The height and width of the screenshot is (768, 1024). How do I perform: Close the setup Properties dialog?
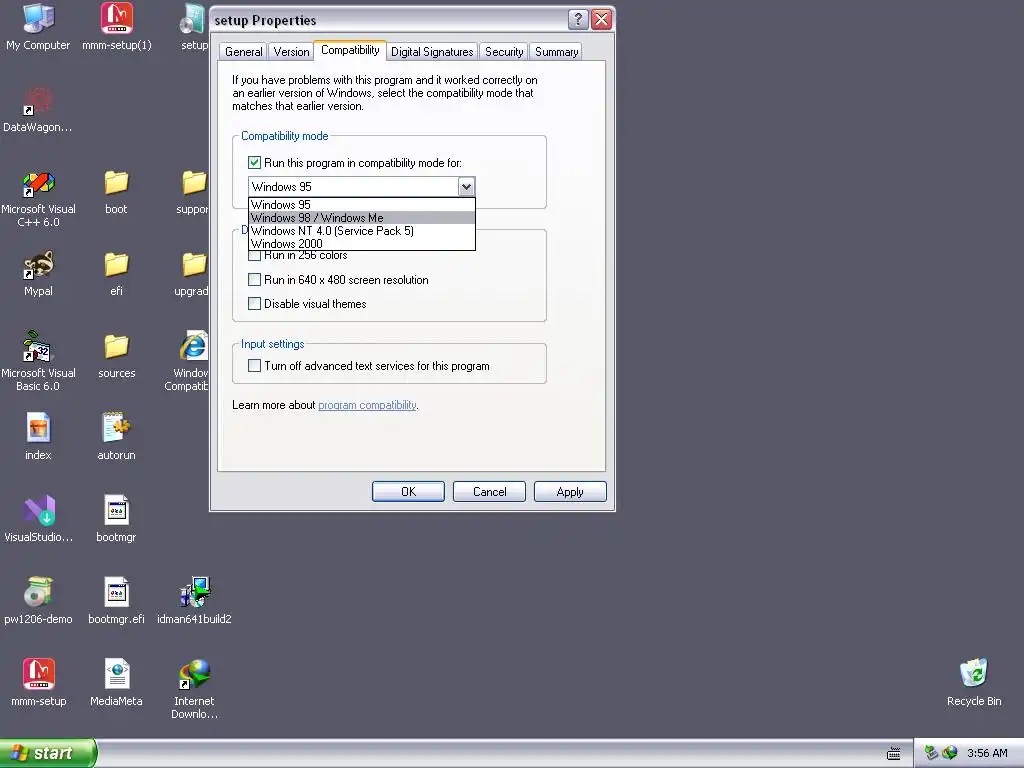coord(601,20)
